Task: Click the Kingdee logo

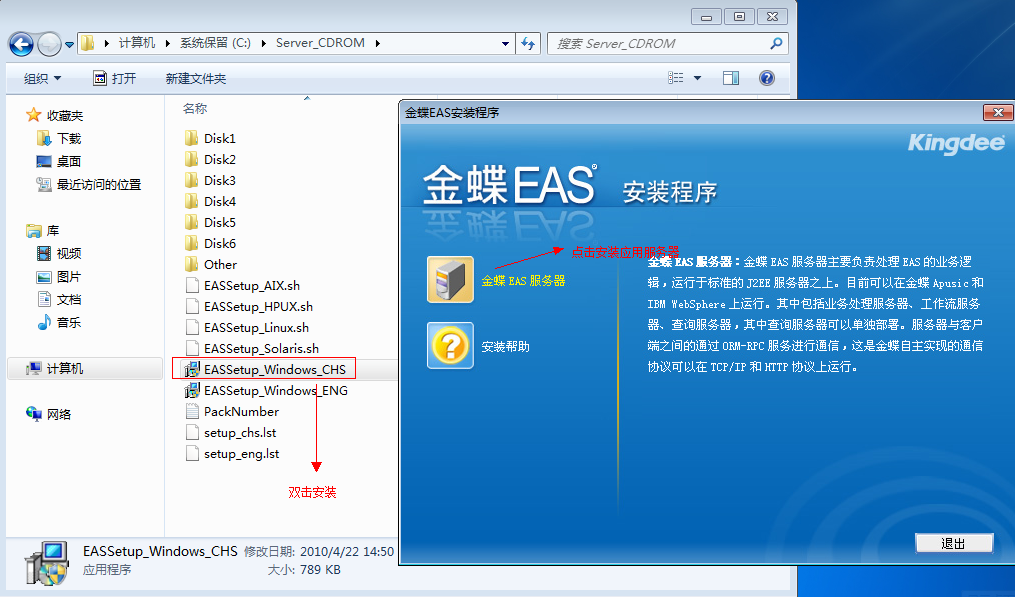Action: [956, 142]
